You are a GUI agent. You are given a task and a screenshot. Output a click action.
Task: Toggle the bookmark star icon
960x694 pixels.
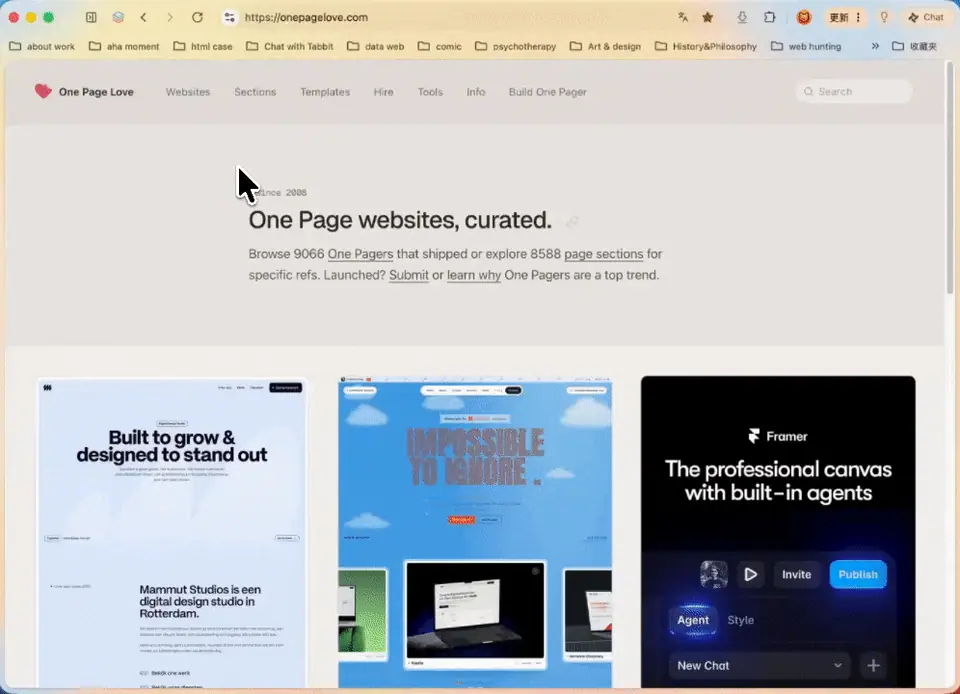pyautogui.click(x=708, y=17)
